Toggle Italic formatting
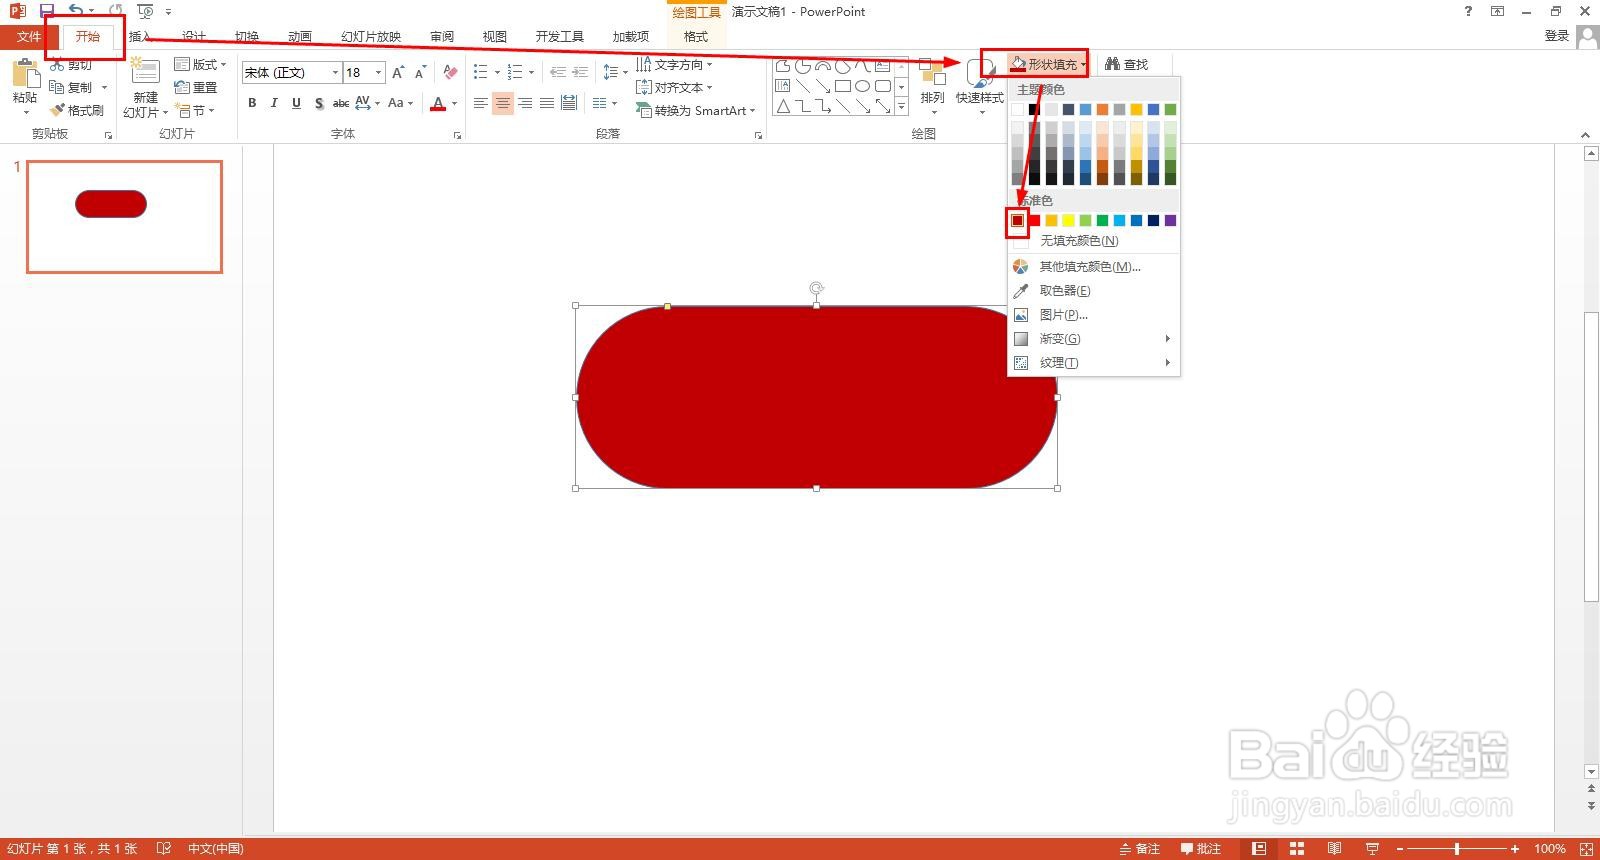This screenshot has height=860, width=1600. pos(274,102)
